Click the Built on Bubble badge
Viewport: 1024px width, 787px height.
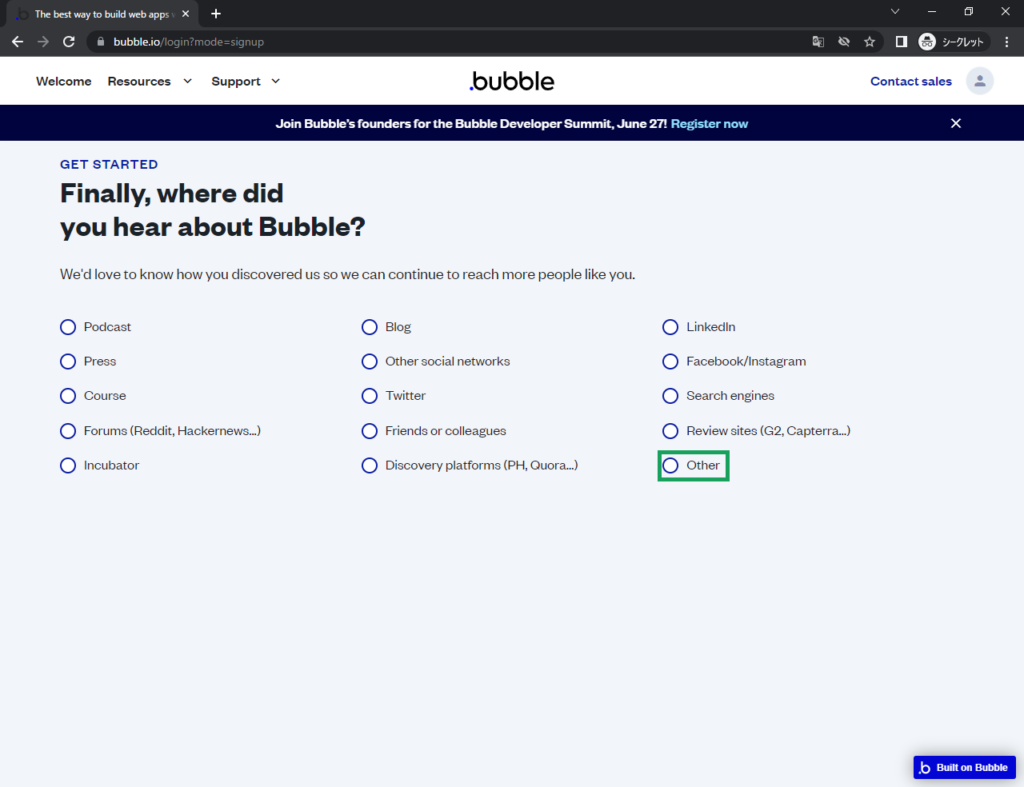point(964,767)
